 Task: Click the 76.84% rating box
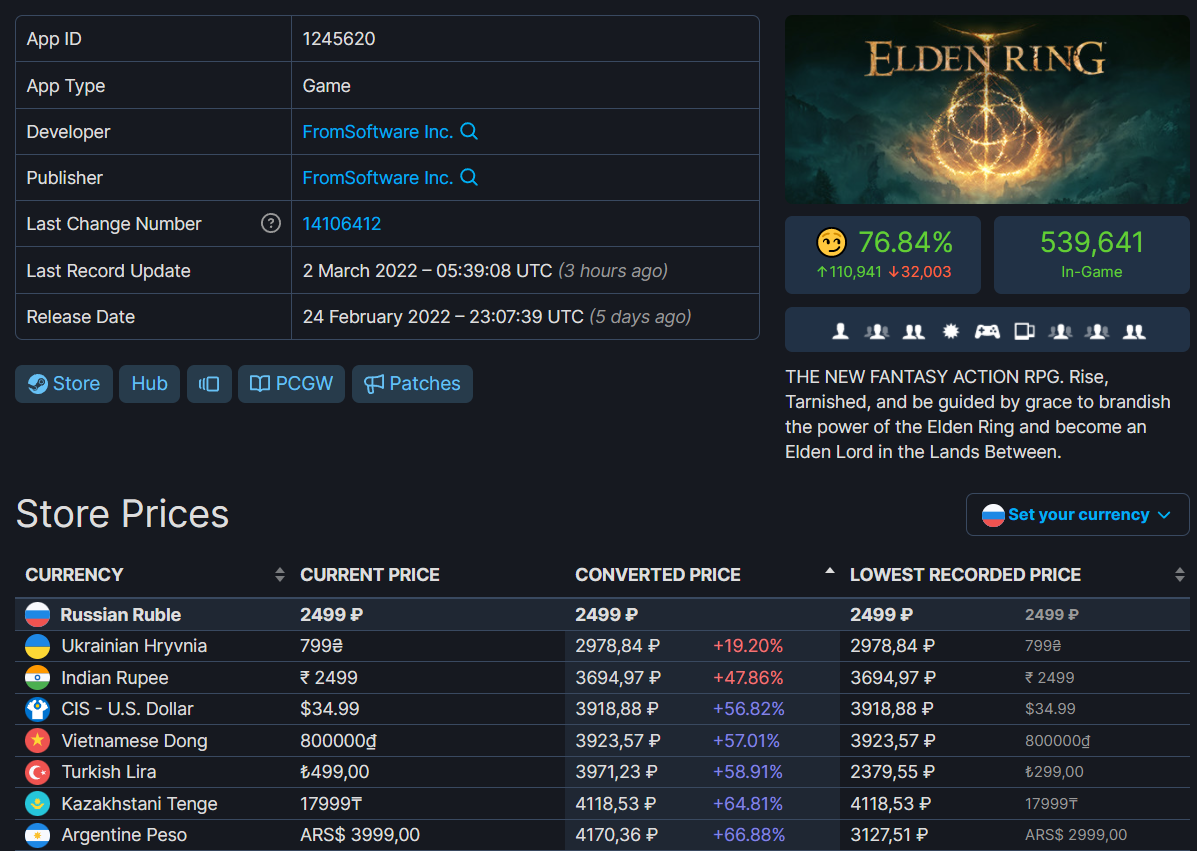(883, 255)
